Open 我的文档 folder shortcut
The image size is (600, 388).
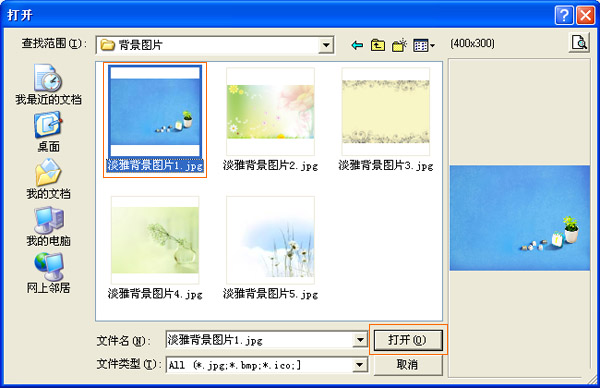pos(49,179)
